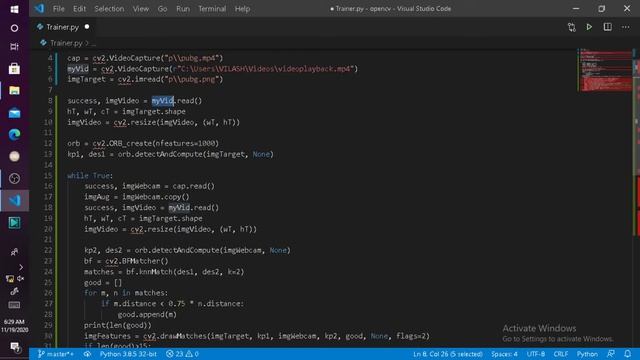
Task: Open the Help menu
Action: [242, 9]
